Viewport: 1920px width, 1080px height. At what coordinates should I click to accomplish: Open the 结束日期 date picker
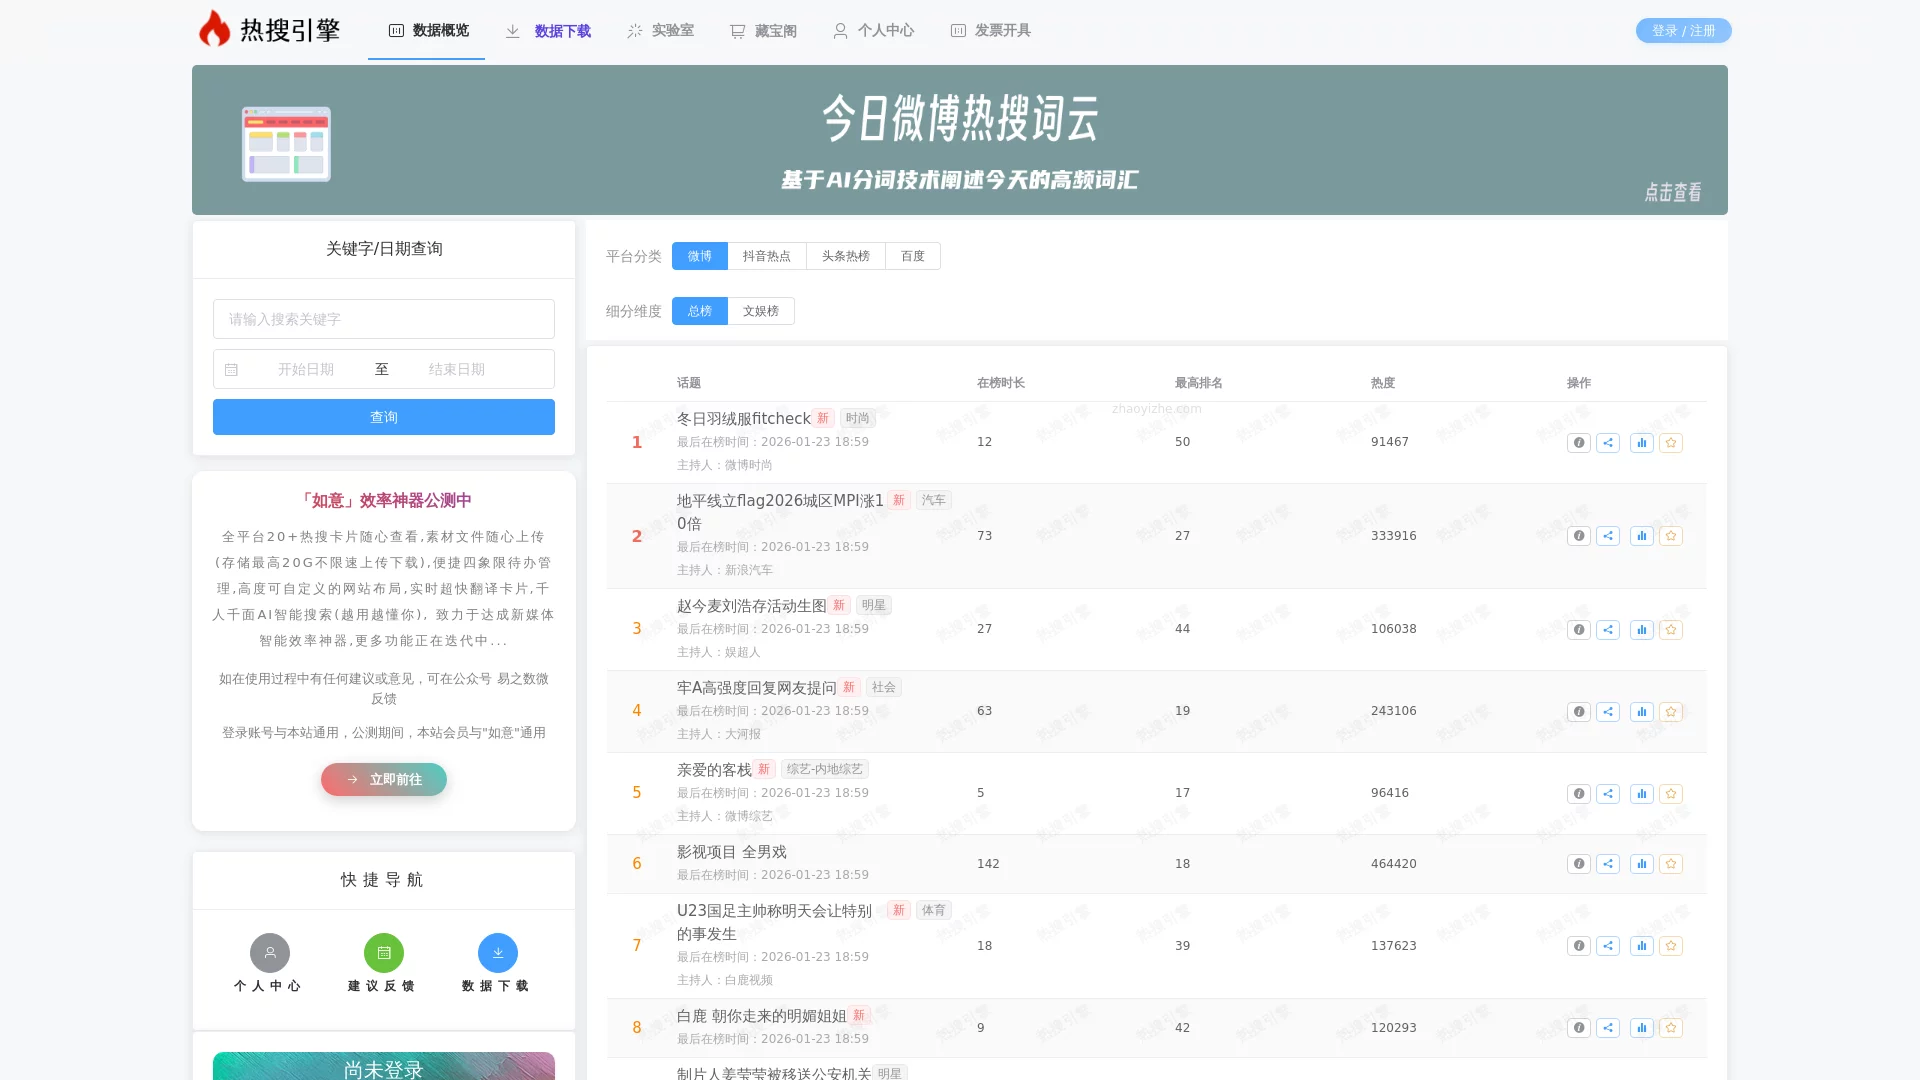pos(455,369)
